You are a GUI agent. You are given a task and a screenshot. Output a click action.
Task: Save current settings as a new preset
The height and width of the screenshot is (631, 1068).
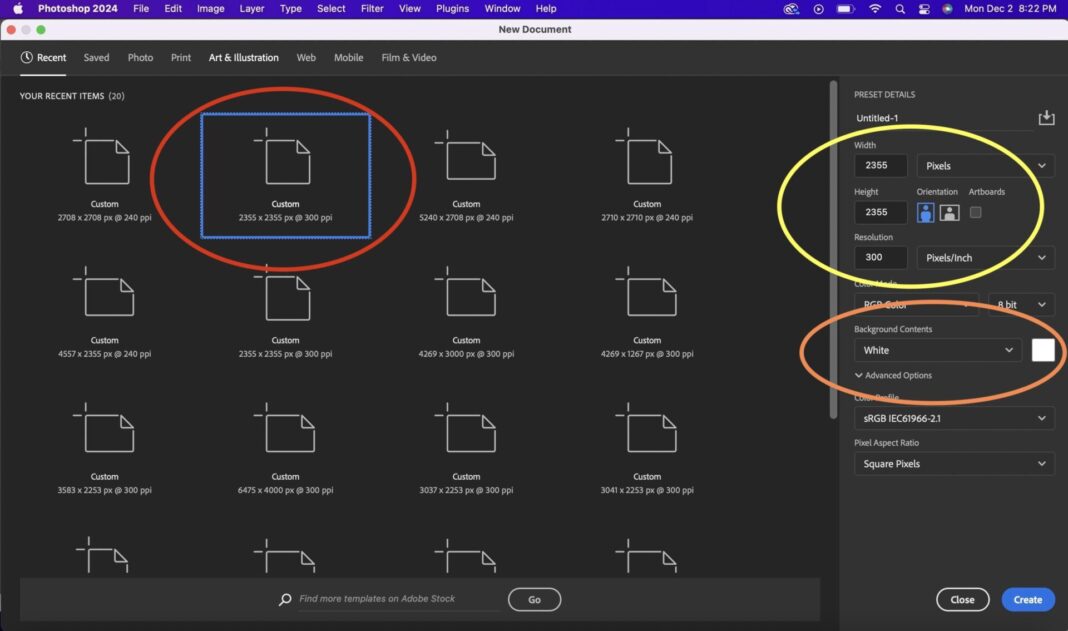pos(1046,117)
